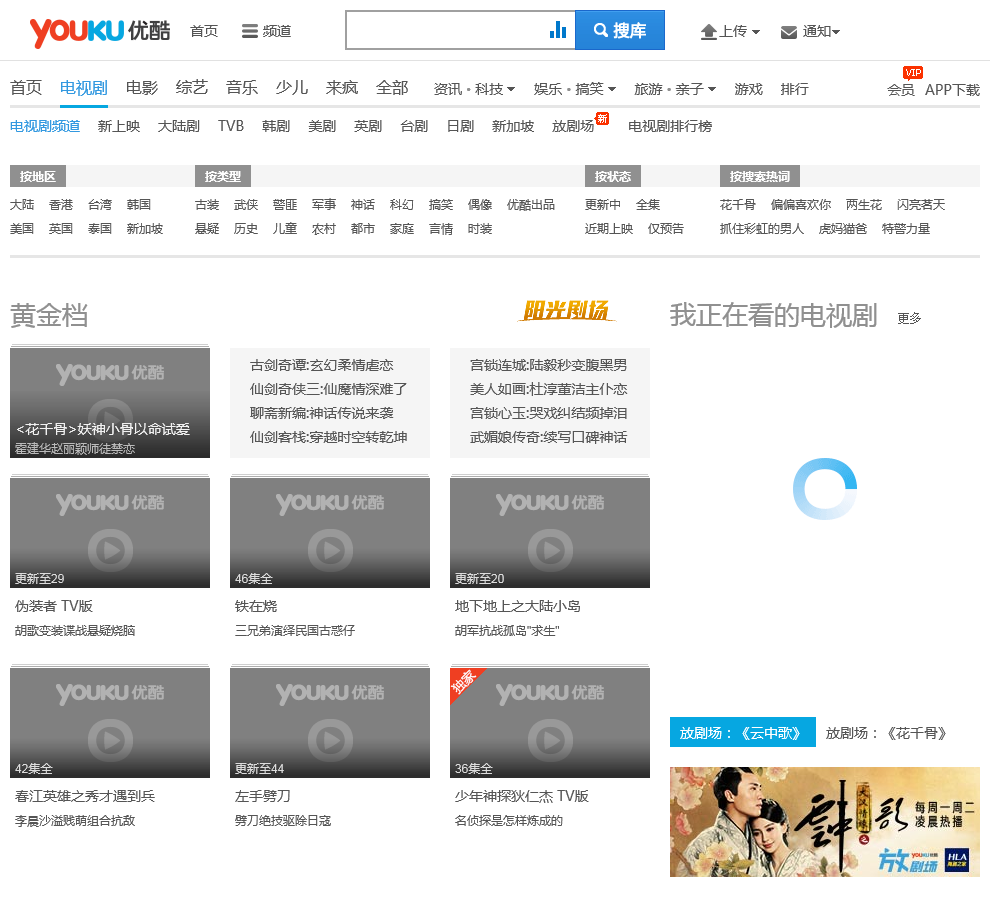The image size is (990, 900).
Task: Switch to 电影 tab
Action: click(141, 88)
